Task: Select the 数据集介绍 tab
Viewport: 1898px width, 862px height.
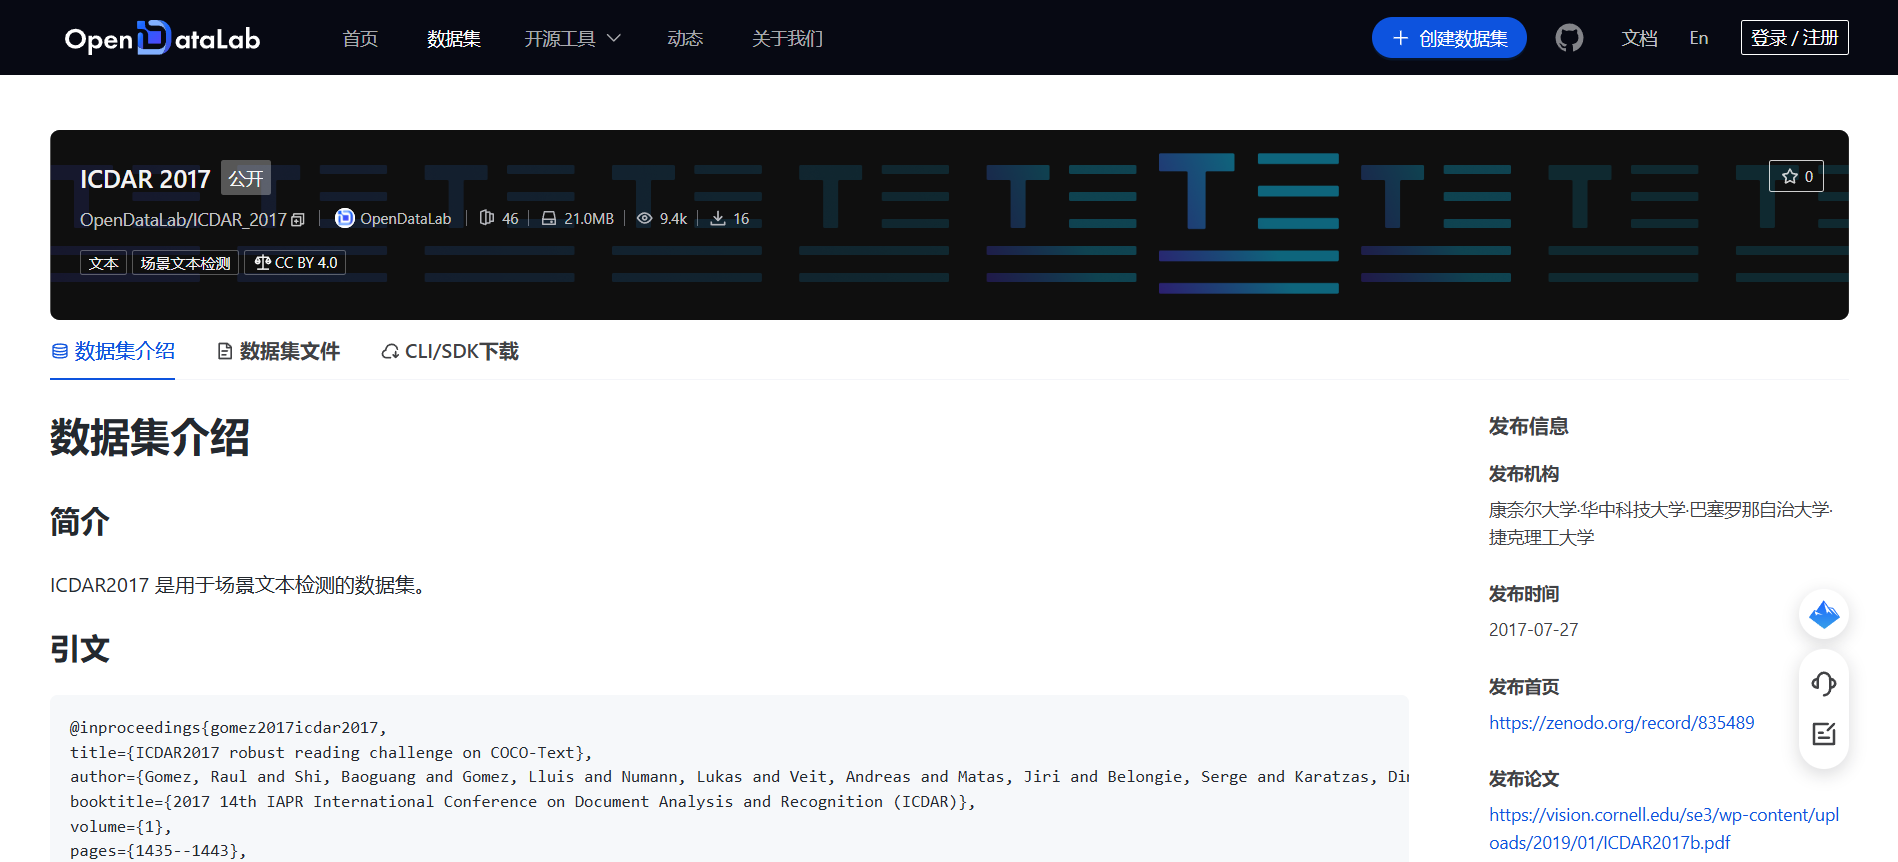Action: 113,351
